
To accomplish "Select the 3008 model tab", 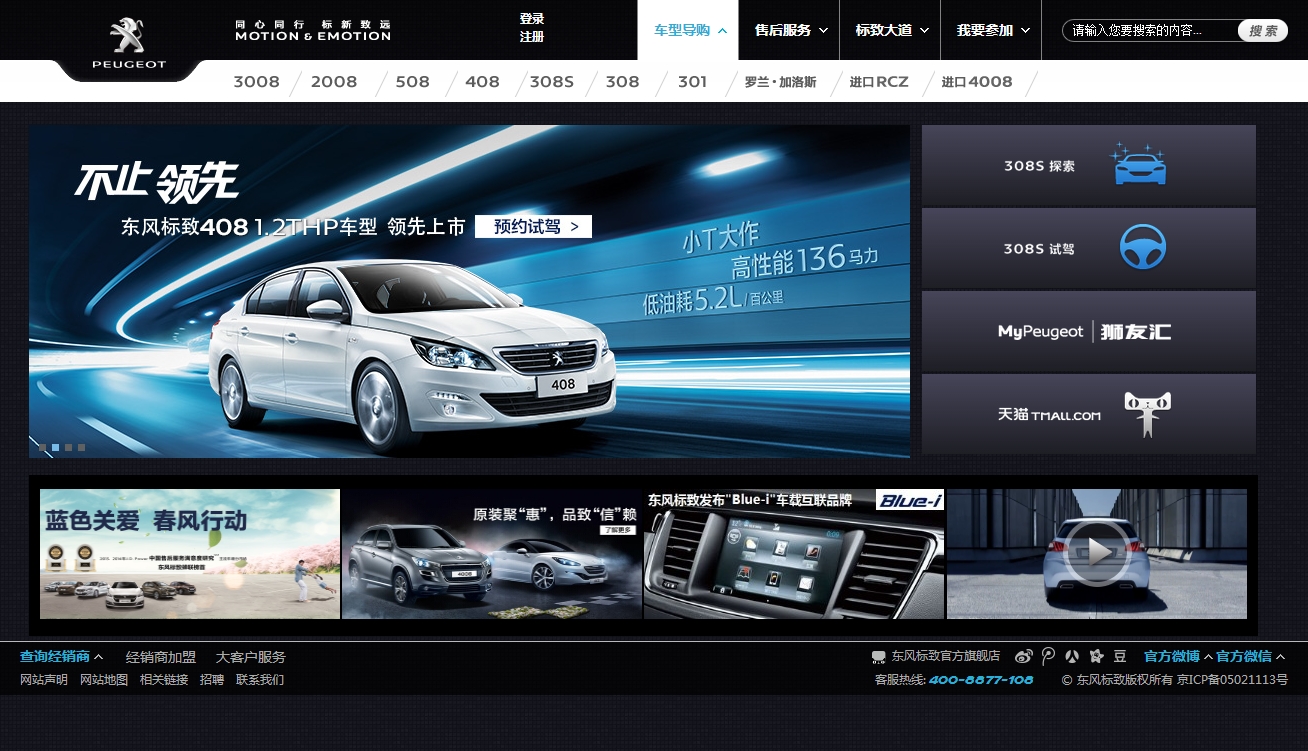I will (x=256, y=82).
